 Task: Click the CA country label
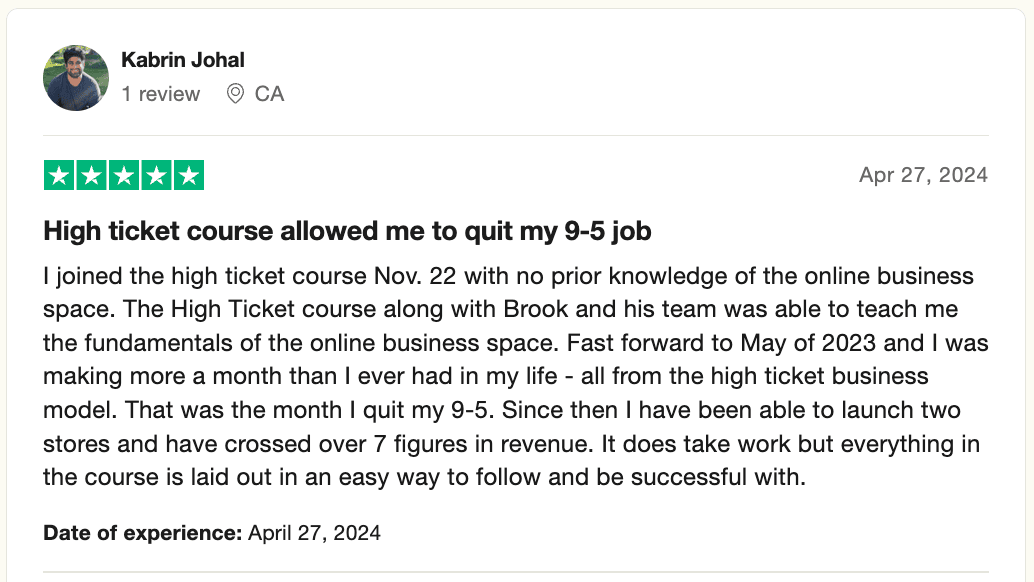click(269, 94)
